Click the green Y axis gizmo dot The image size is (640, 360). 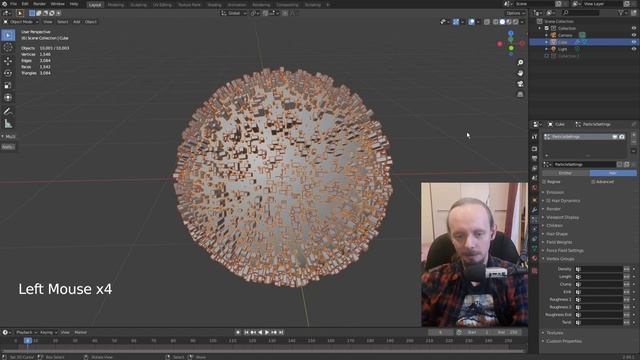click(511, 48)
